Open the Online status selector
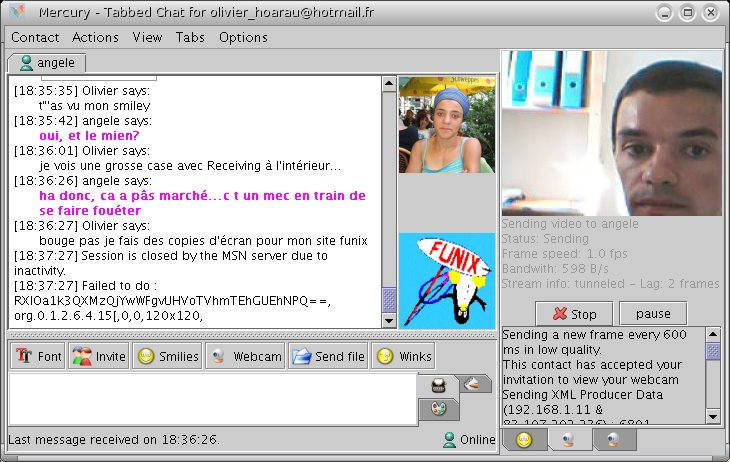730x462 pixels. (x=468, y=440)
